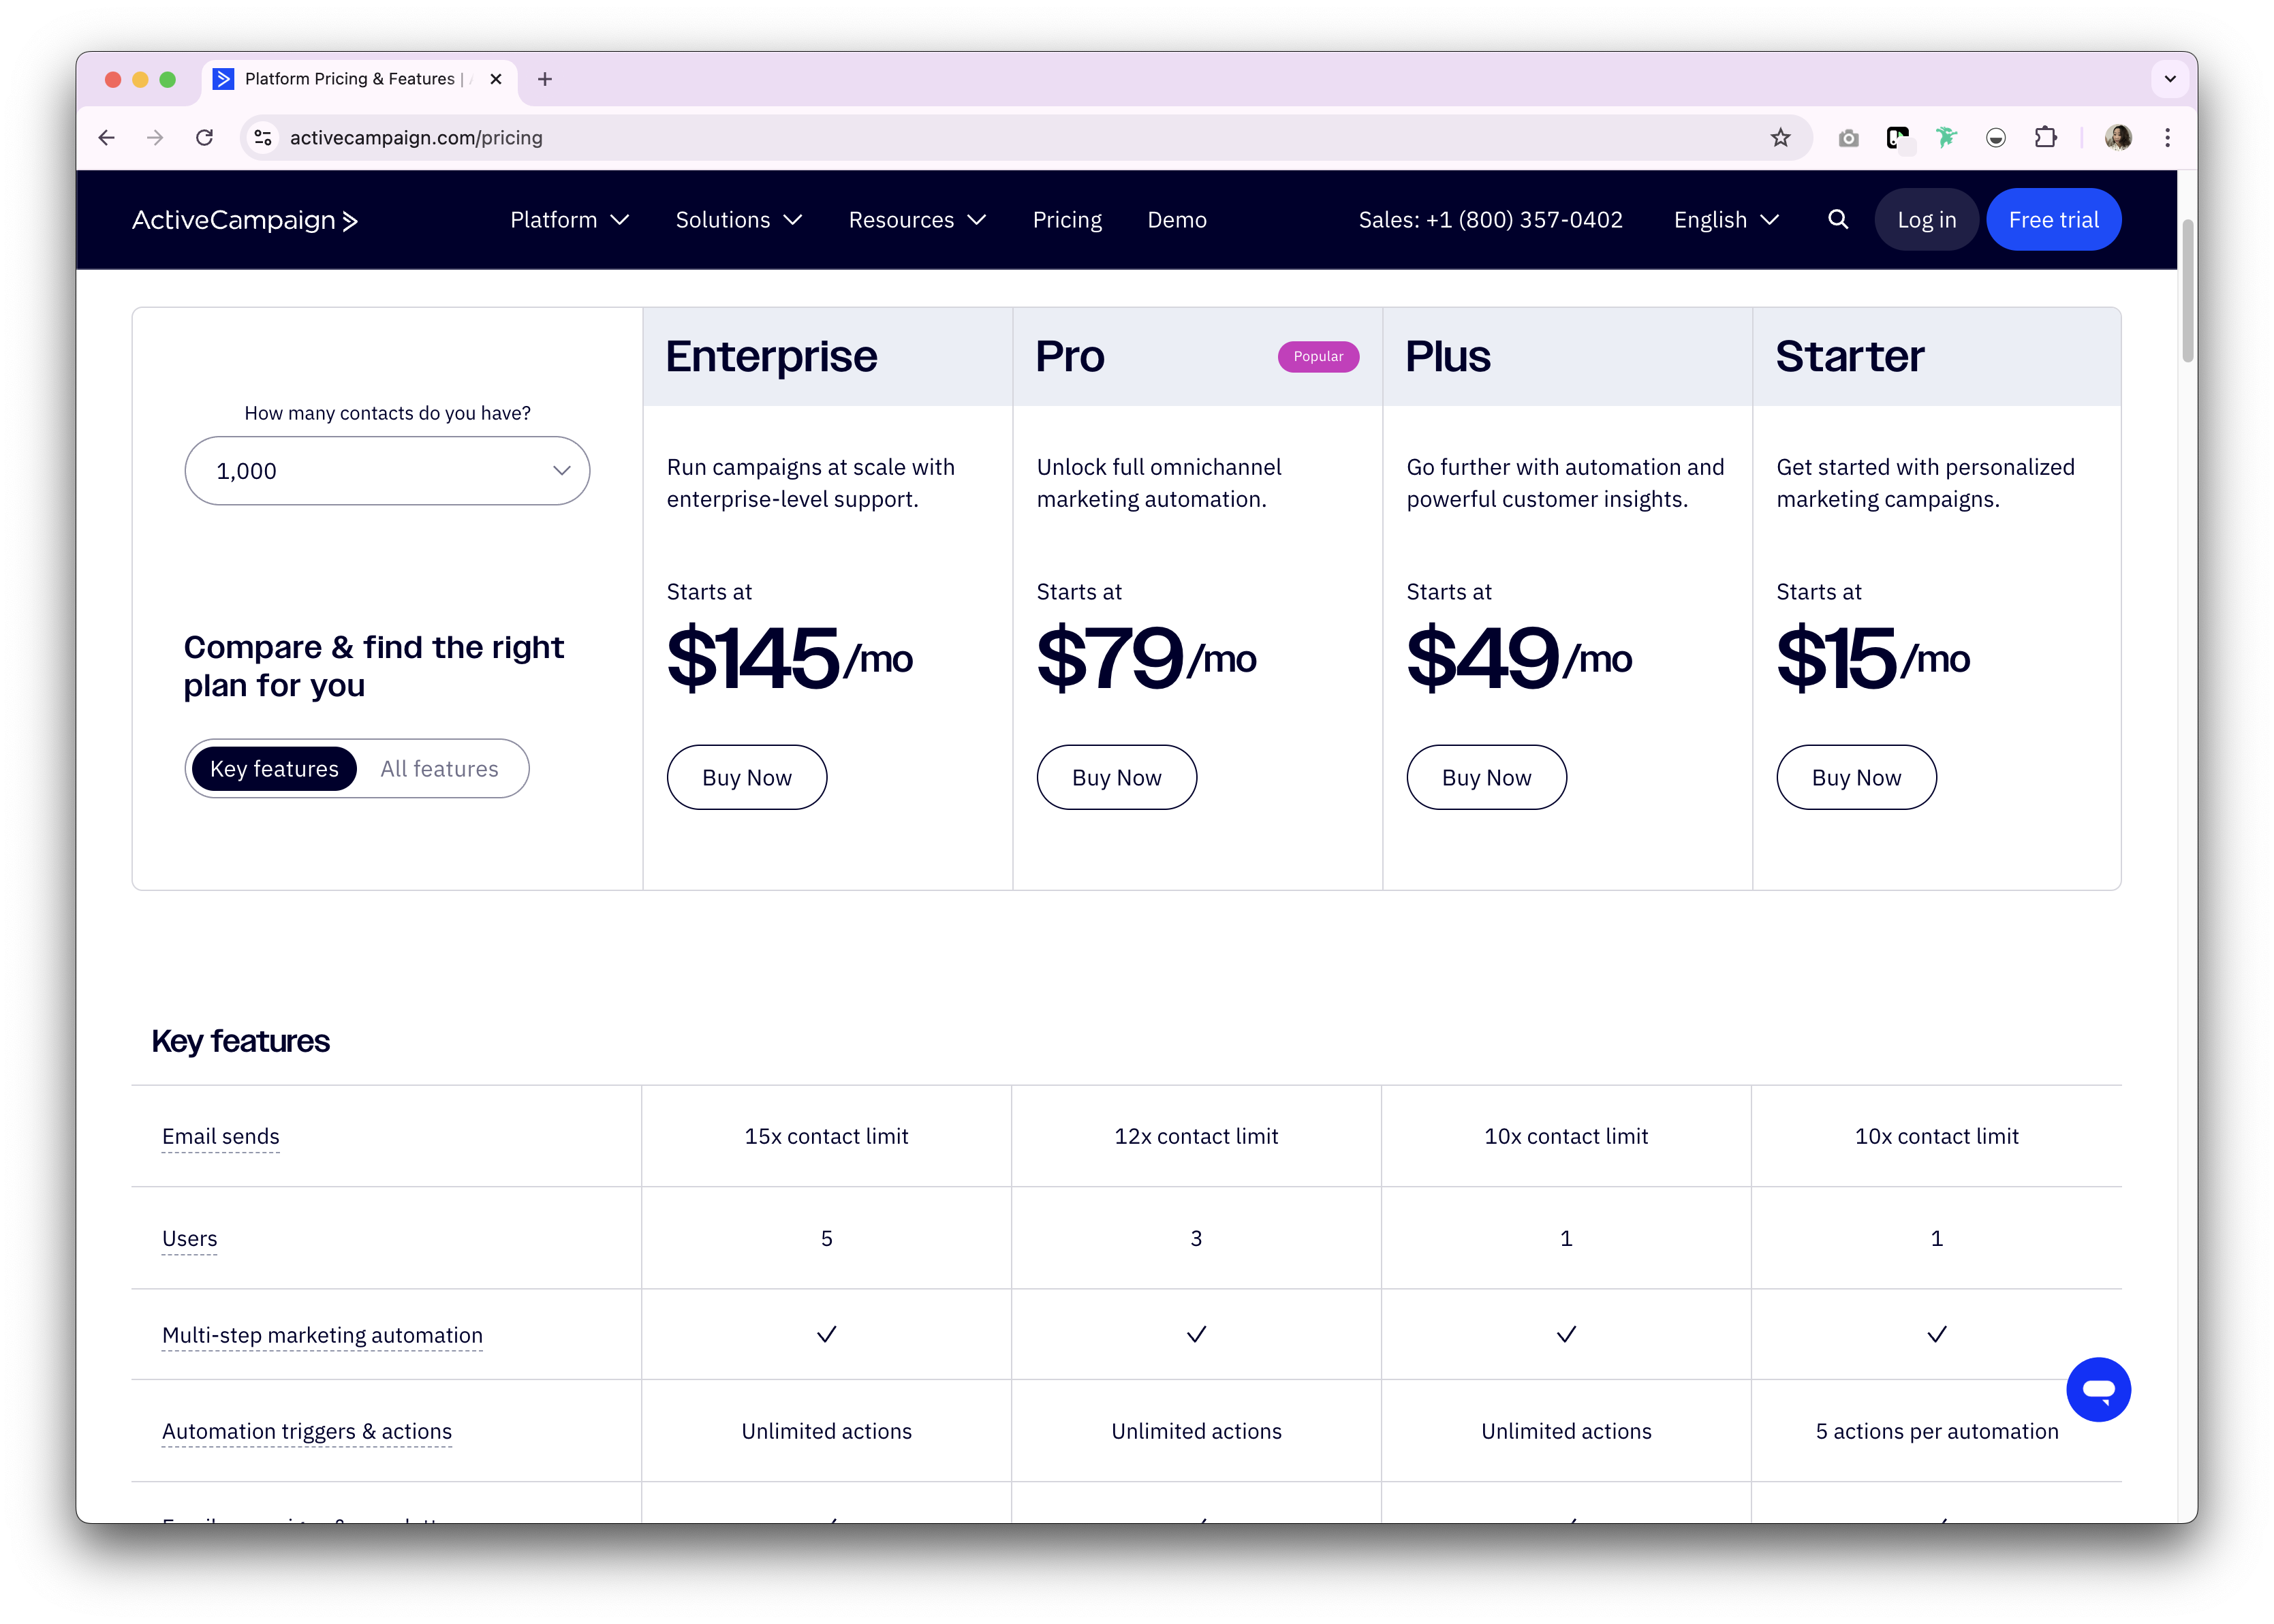The height and width of the screenshot is (1624, 2274).
Task: Open the site search magnifier icon
Action: click(x=1838, y=220)
